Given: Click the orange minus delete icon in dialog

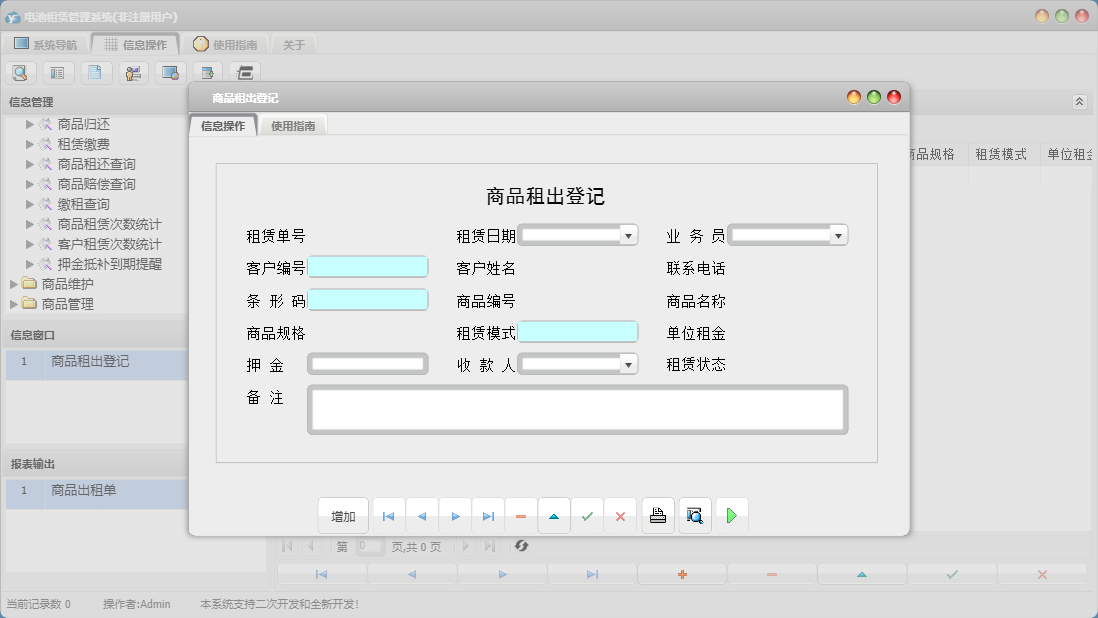Looking at the screenshot, I should pos(521,516).
